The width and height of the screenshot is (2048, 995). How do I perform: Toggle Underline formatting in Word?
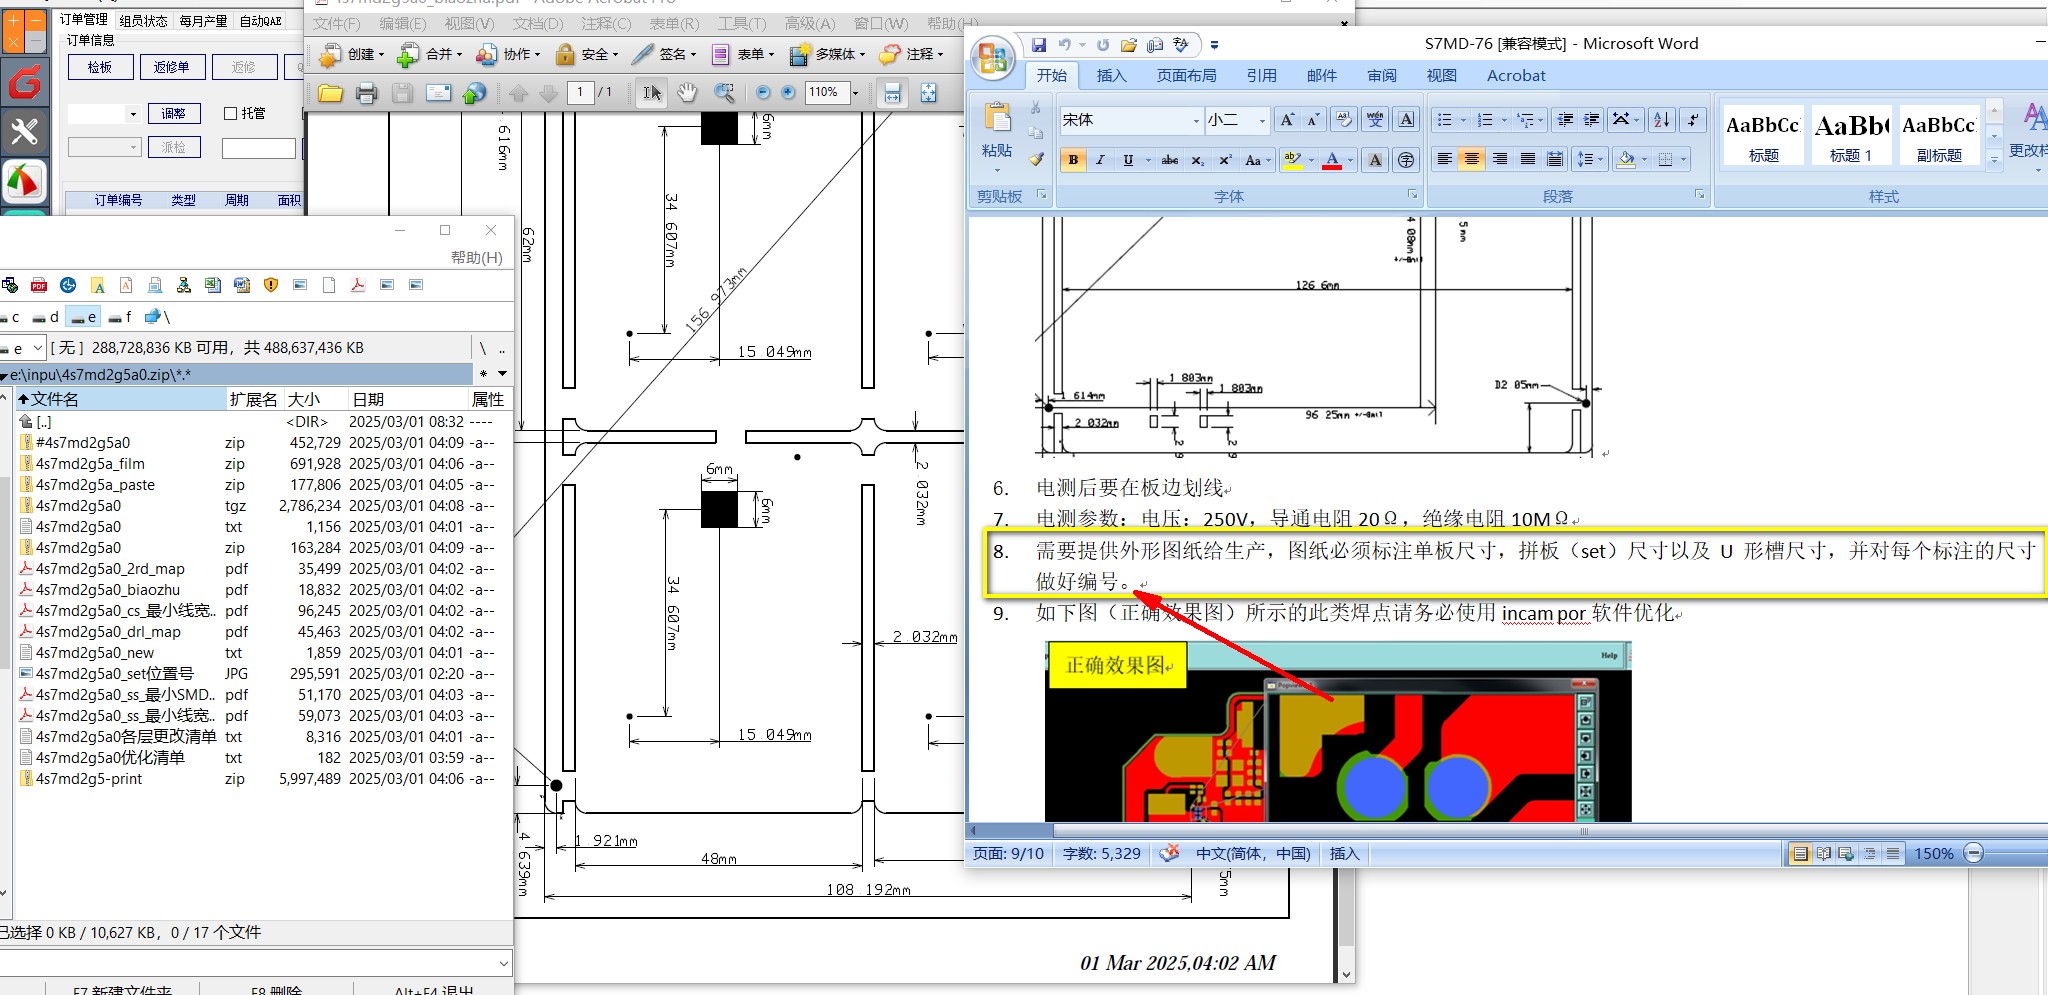click(1128, 160)
